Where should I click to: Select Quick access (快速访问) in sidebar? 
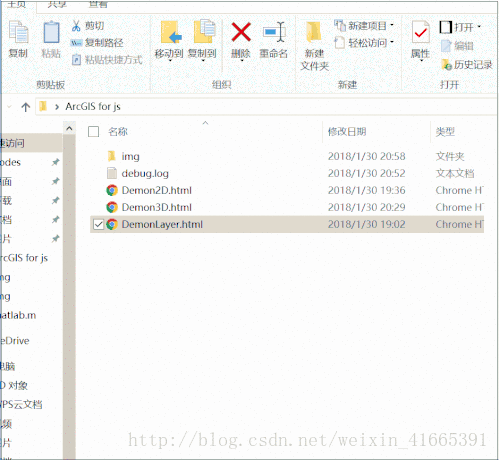[x=32, y=143]
